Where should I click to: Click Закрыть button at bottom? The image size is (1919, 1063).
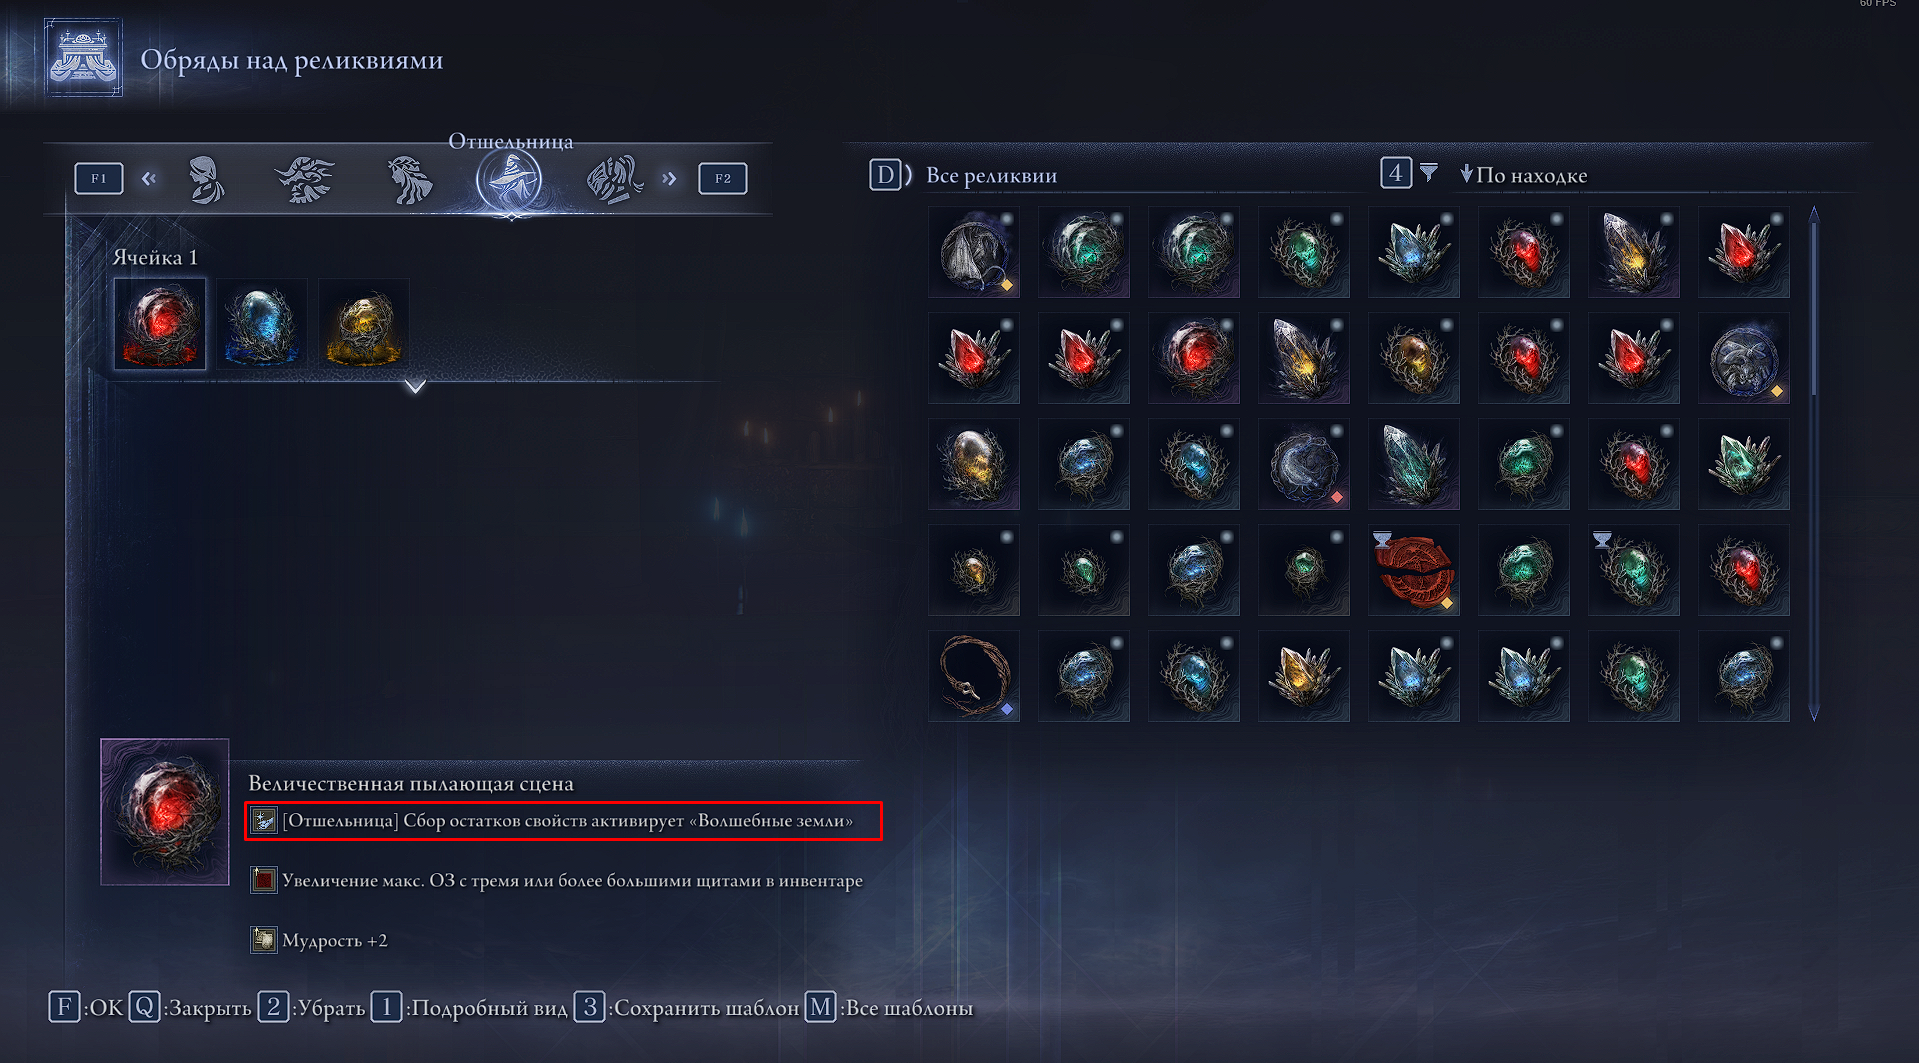[x=190, y=1007]
